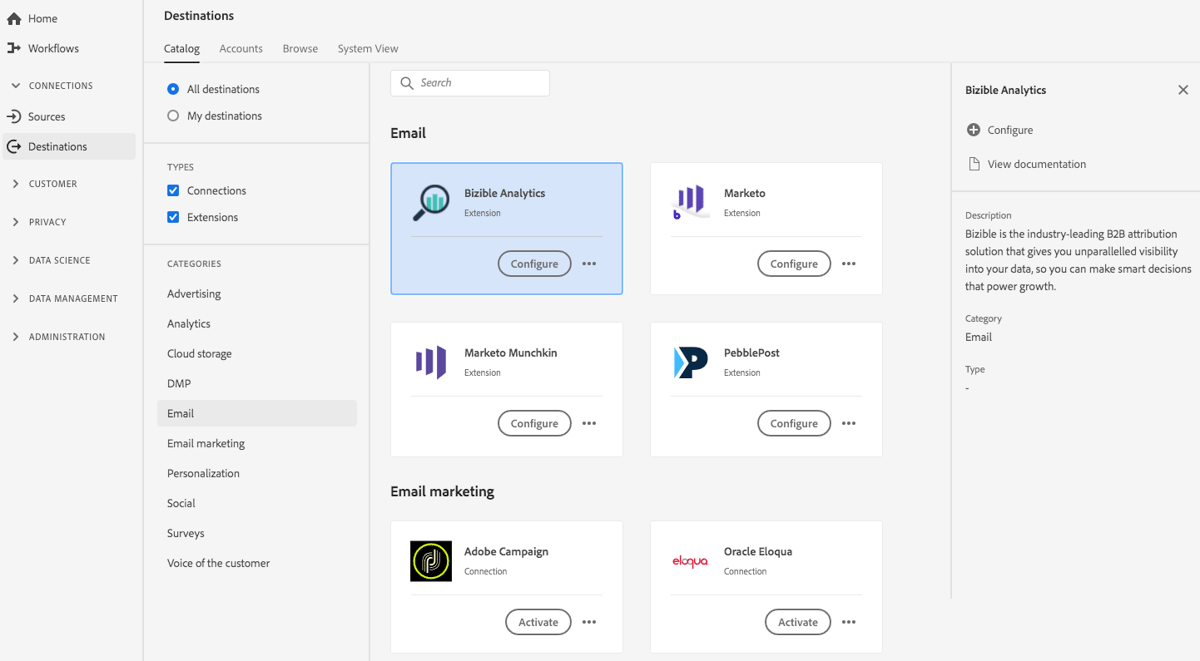Configure the Marketo Munchkin extension
The height and width of the screenshot is (661, 1200).
tap(534, 423)
